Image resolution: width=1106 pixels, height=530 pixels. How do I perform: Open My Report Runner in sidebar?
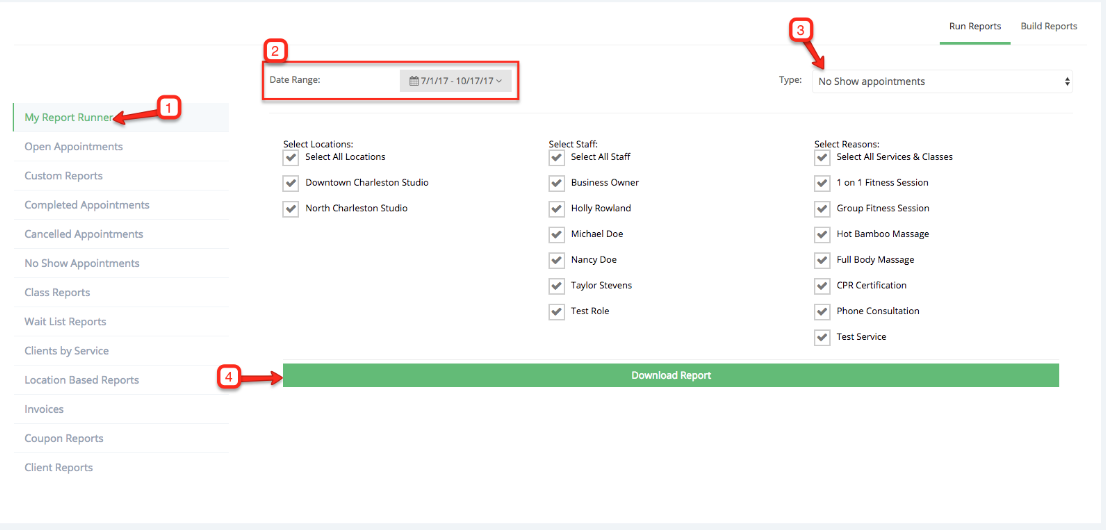[68, 117]
